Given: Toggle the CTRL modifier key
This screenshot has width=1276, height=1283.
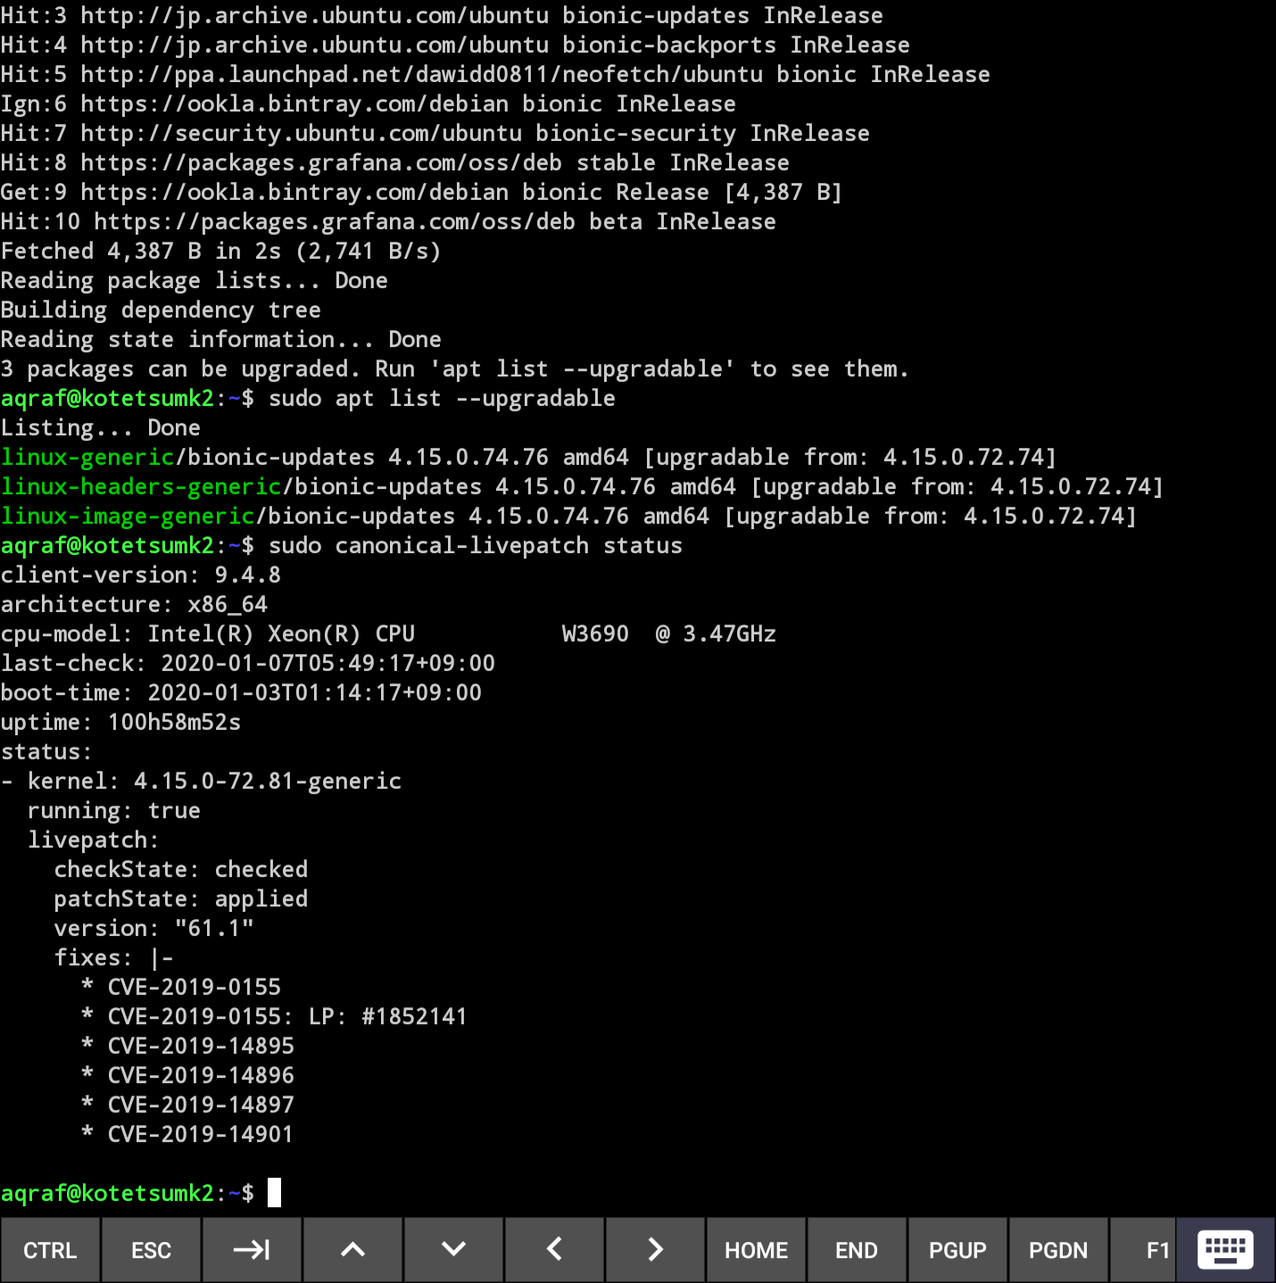Looking at the screenshot, I should [x=50, y=1250].
